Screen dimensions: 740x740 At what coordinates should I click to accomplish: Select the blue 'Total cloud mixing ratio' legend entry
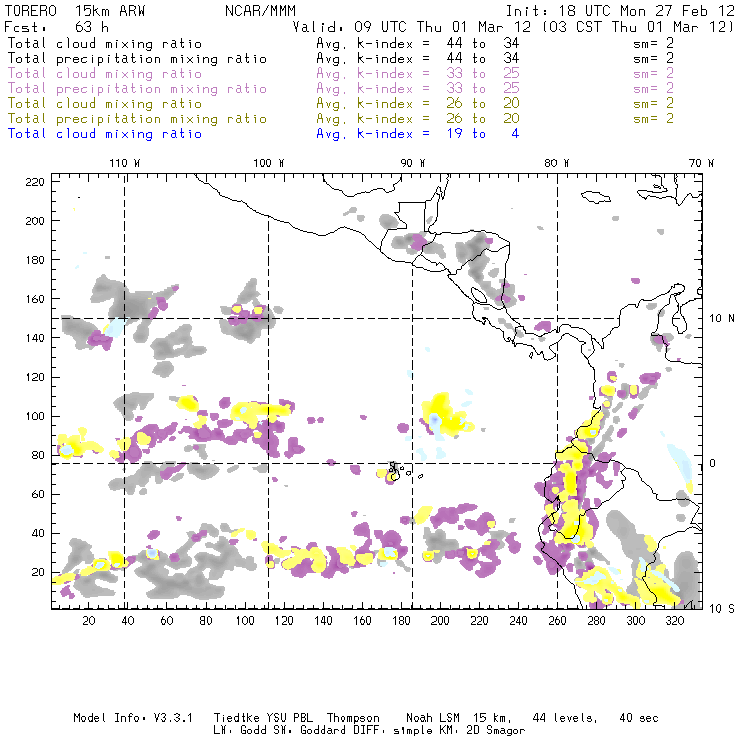pyautogui.click(x=105, y=134)
